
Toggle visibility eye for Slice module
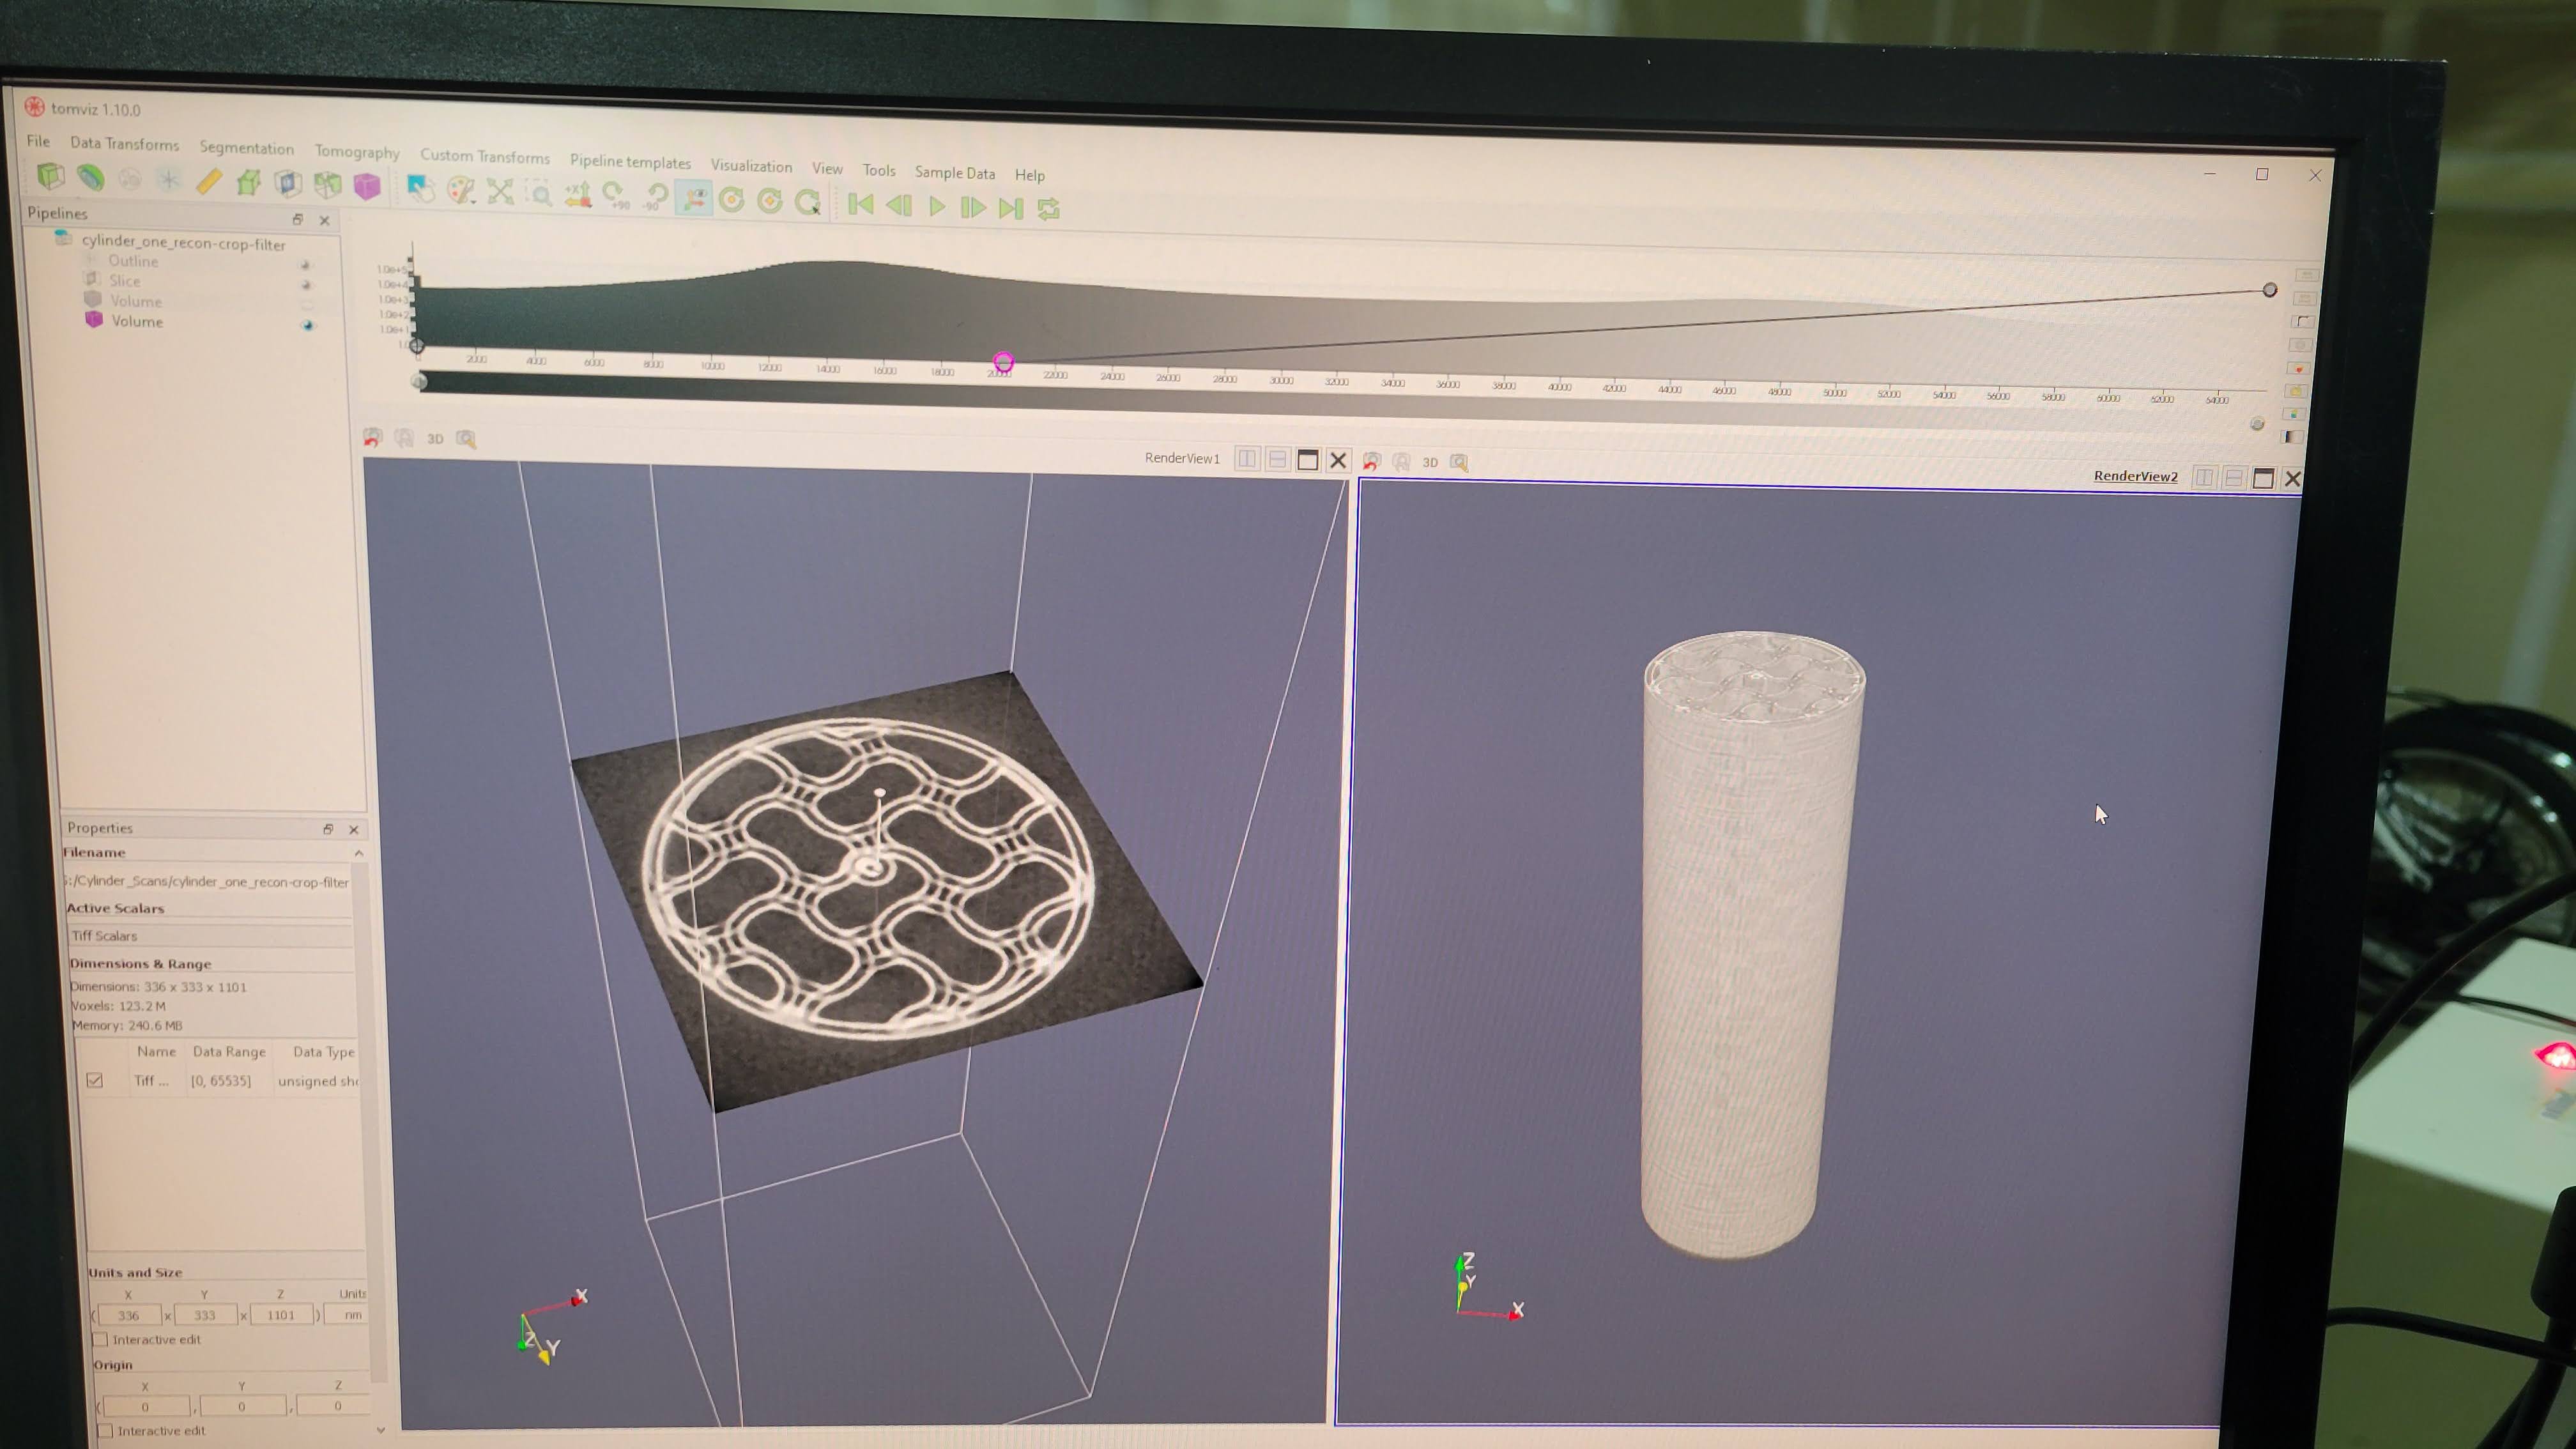306,285
